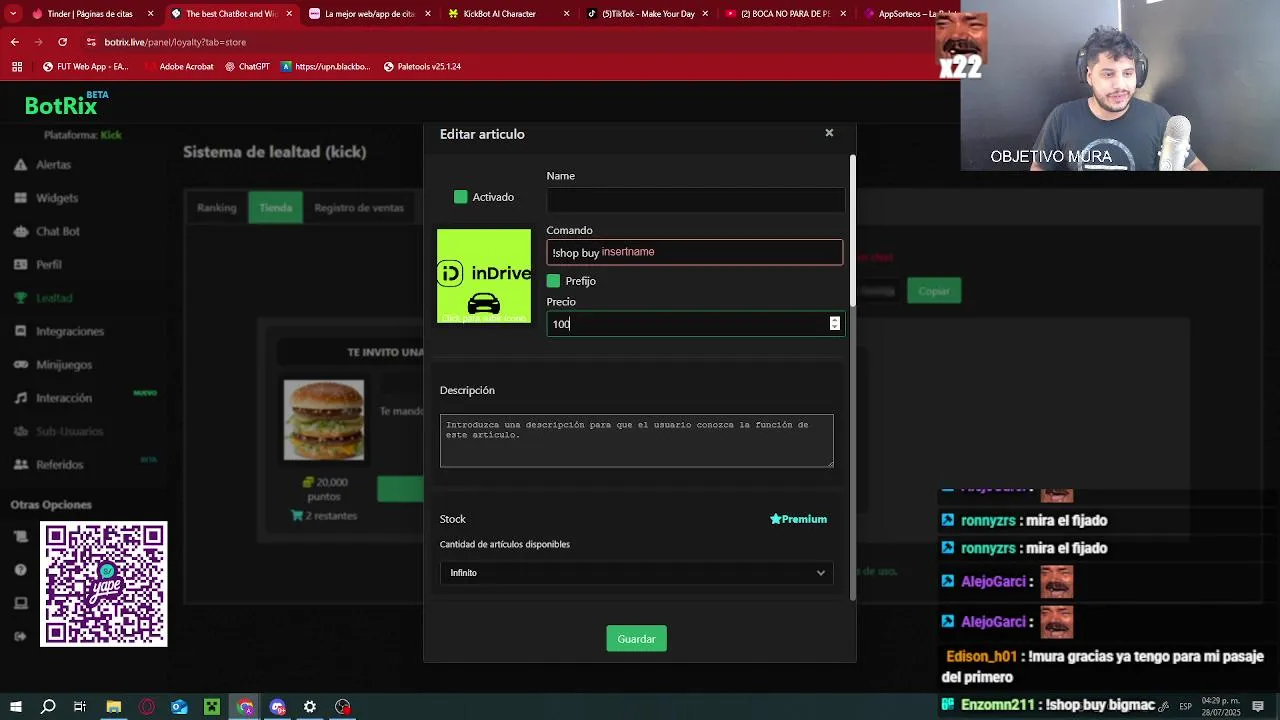The width and height of the screenshot is (1280, 720).
Task: Click the Interacción music note icon
Action: (x=20, y=398)
